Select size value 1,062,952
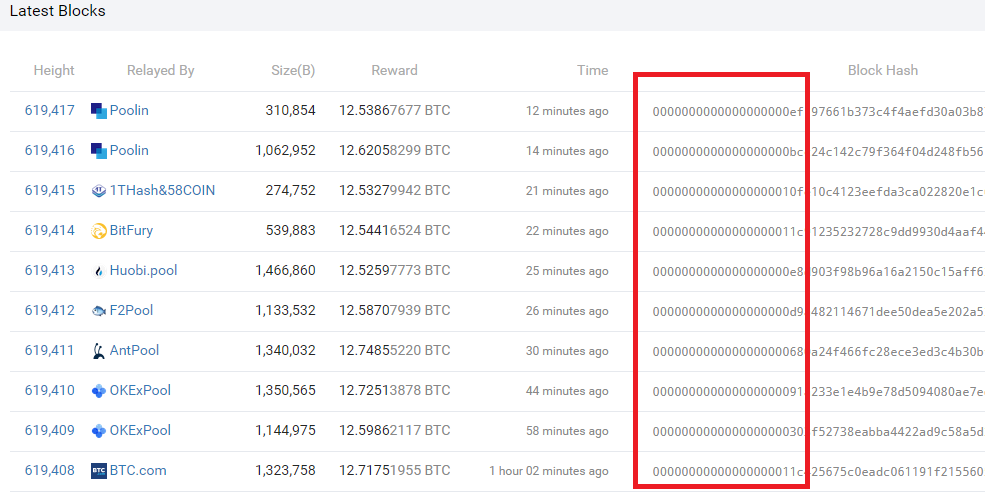The height and width of the screenshot is (497, 985). pyautogui.click(x=285, y=150)
